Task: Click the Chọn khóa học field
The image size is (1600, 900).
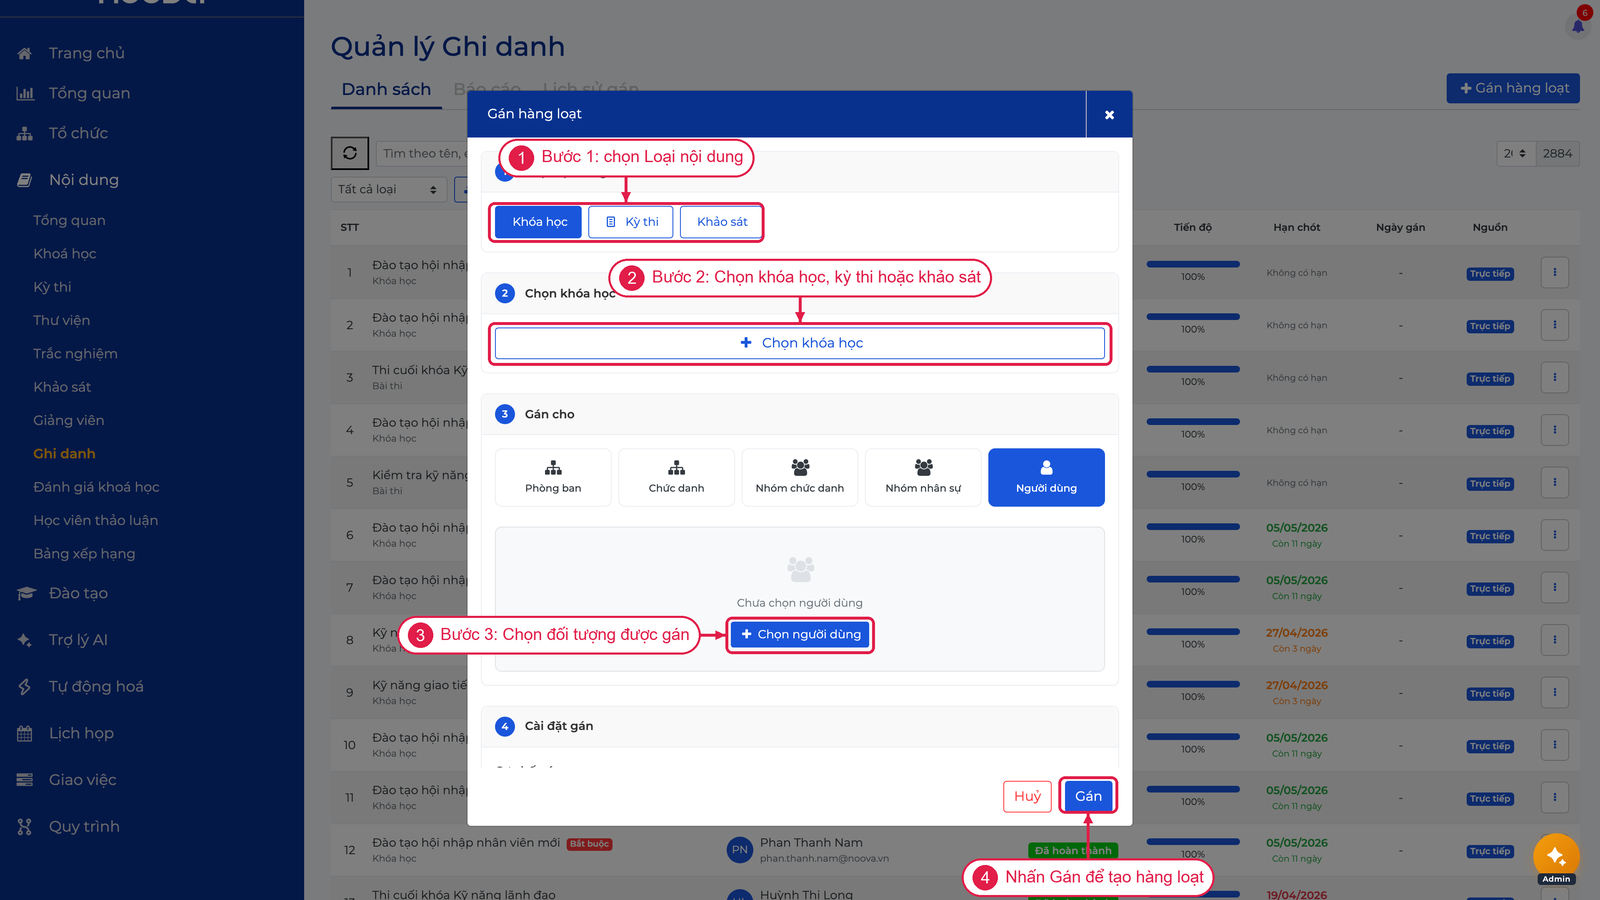Action: (800, 343)
